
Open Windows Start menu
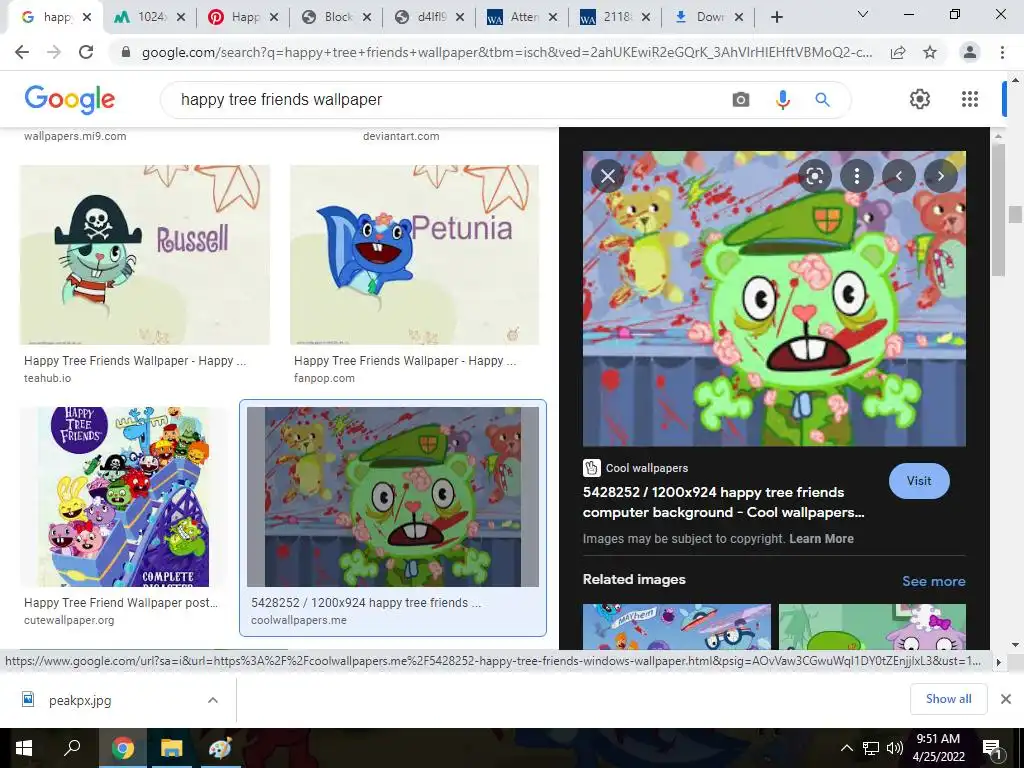click(x=24, y=748)
